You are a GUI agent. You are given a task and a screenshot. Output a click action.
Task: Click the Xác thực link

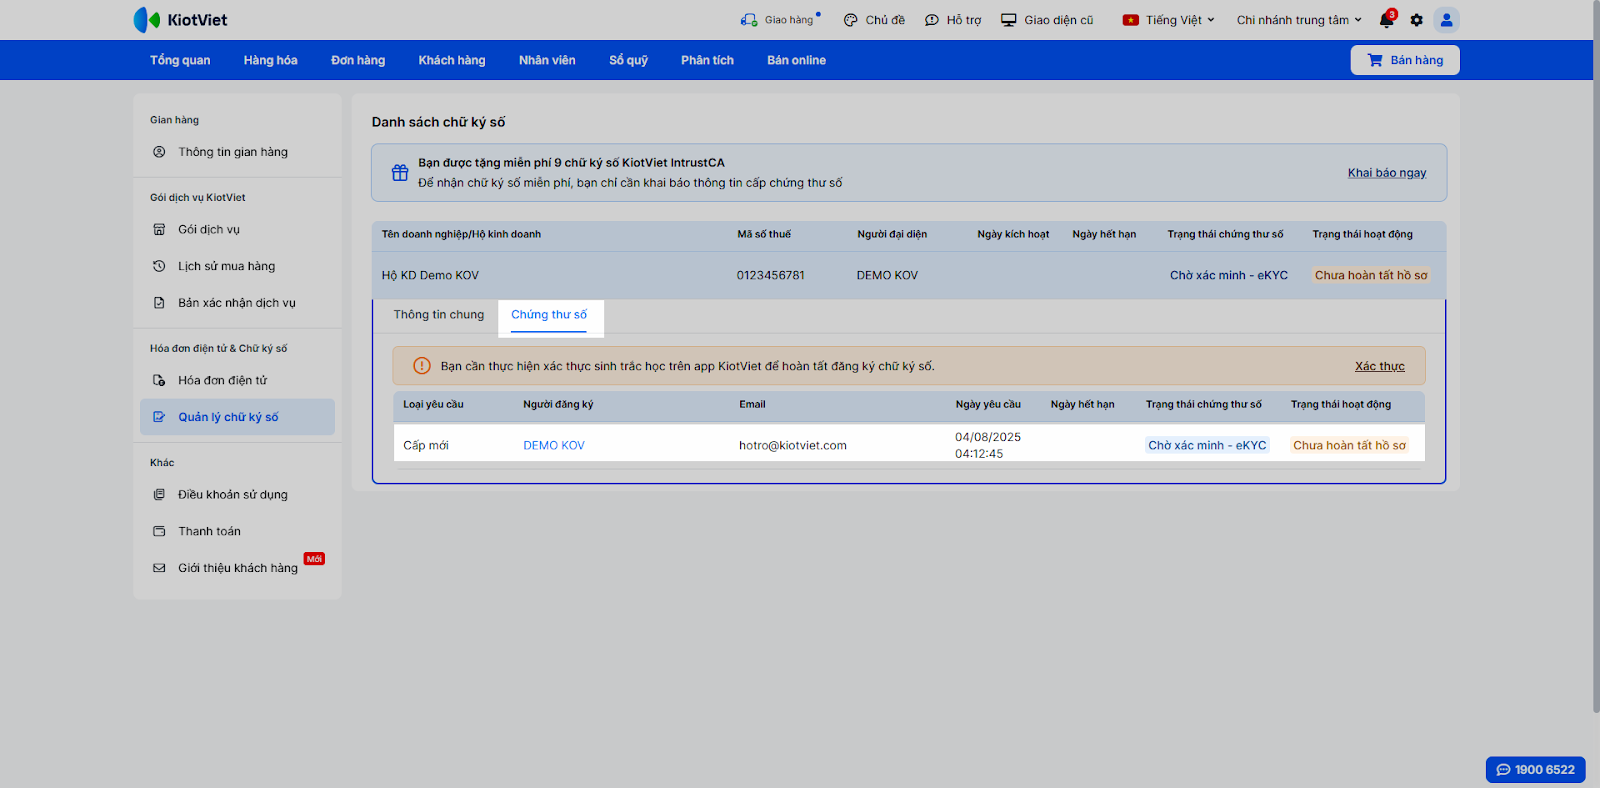point(1380,366)
